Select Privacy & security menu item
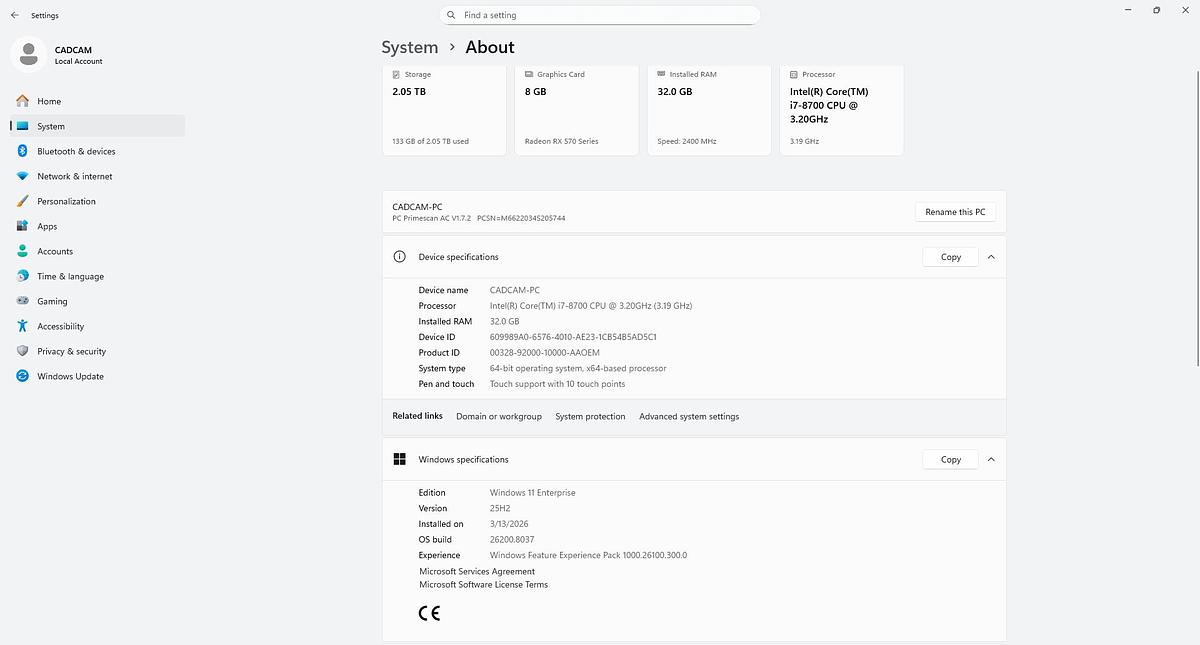The height and width of the screenshot is (645, 1200). click(71, 351)
